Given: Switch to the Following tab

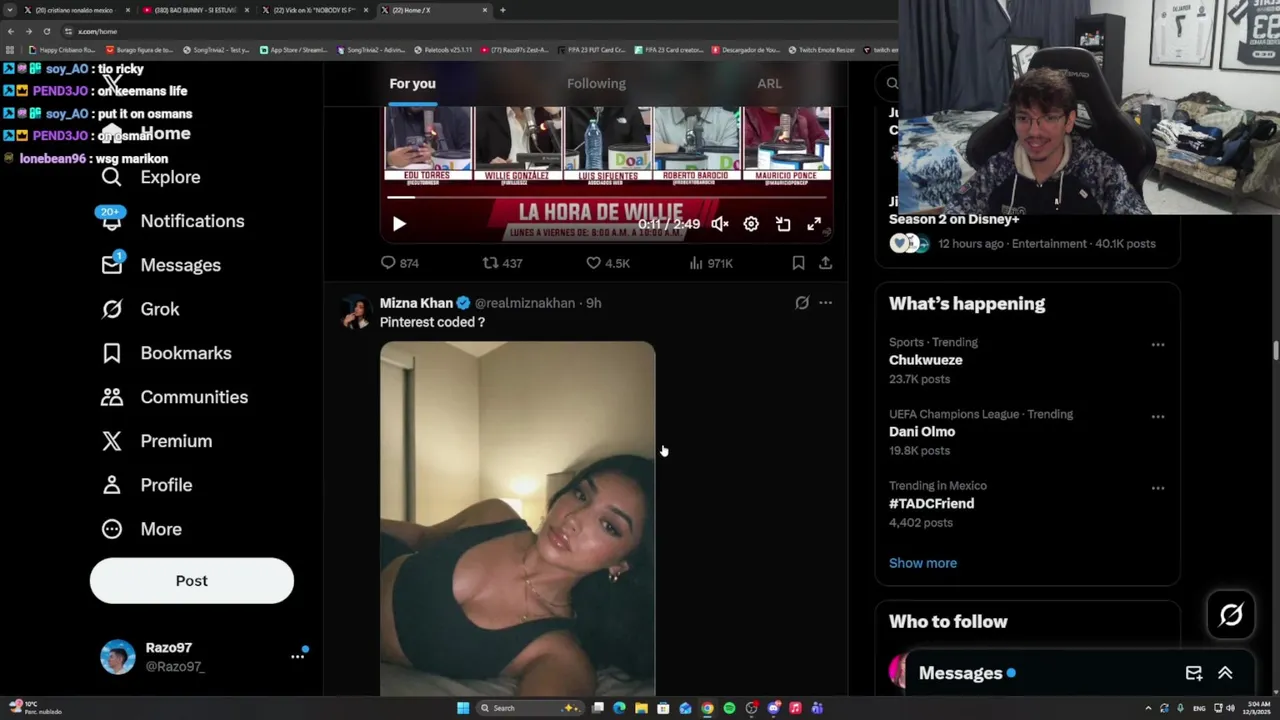Looking at the screenshot, I should (596, 84).
